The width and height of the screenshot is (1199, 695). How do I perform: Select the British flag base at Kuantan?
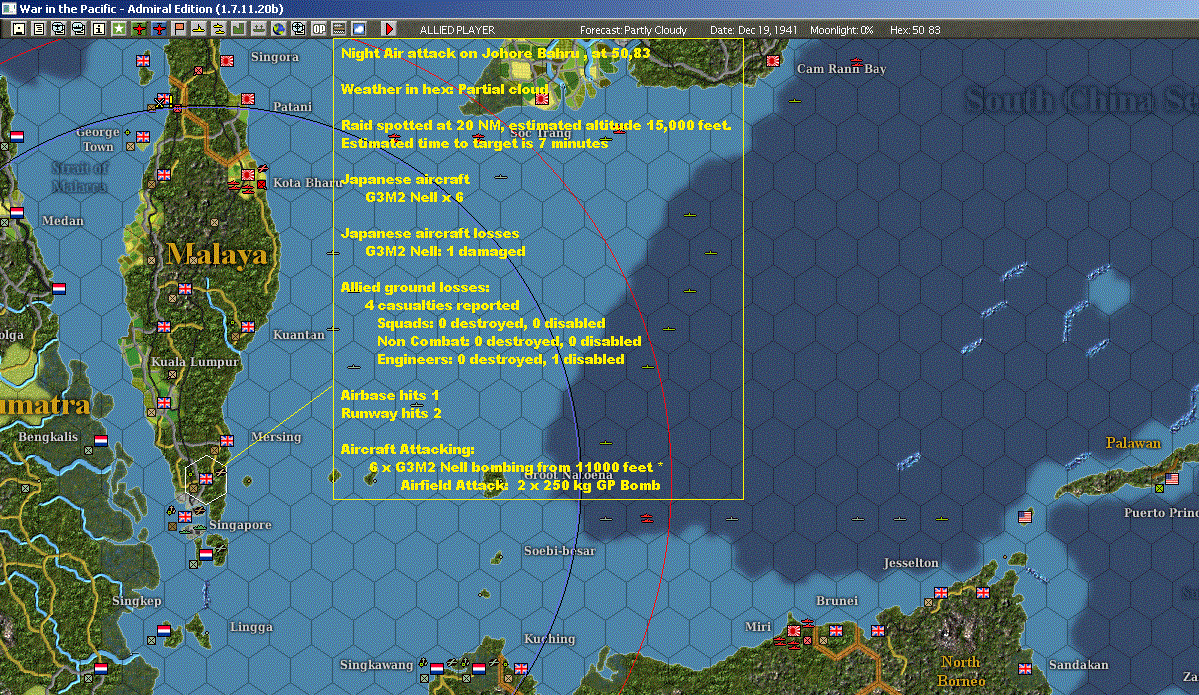pyautogui.click(x=248, y=326)
